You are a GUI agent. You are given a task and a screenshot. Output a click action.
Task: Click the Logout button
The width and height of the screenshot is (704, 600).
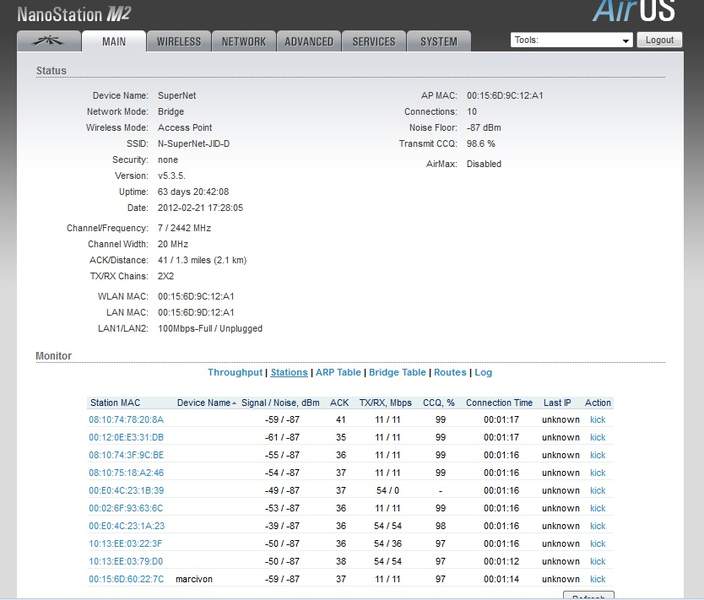pyautogui.click(x=659, y=40)
